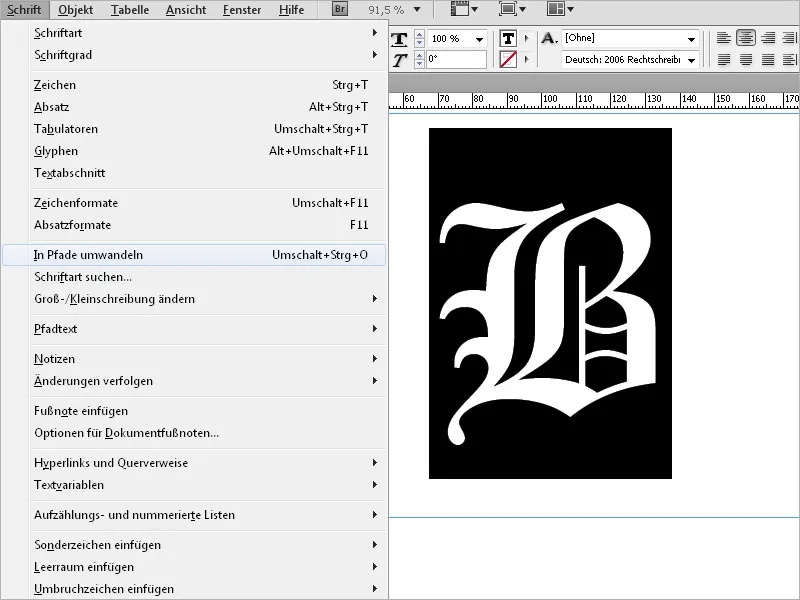Justify text with last line right
This screenshot has height=600, width=800.
tap(768, 60)
